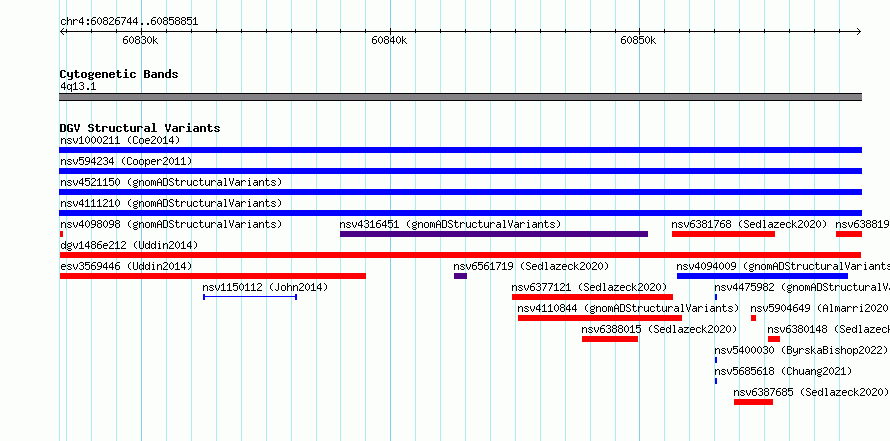Open nsv4521150 gnomAD variant label
890x441 pixels.
click(x=171, y=182)
